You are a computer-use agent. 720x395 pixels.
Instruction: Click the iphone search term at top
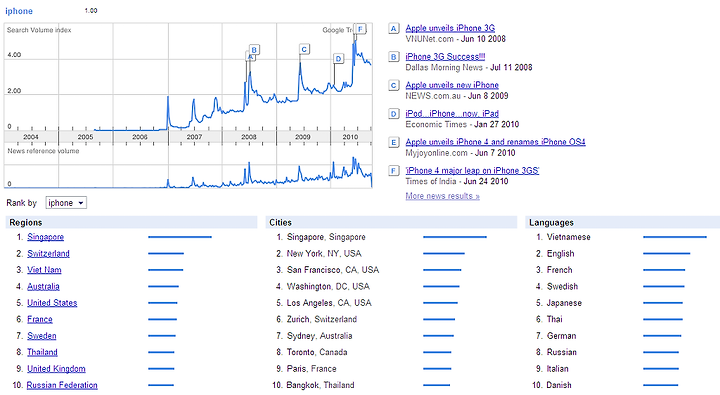click(x=19, y=11)
